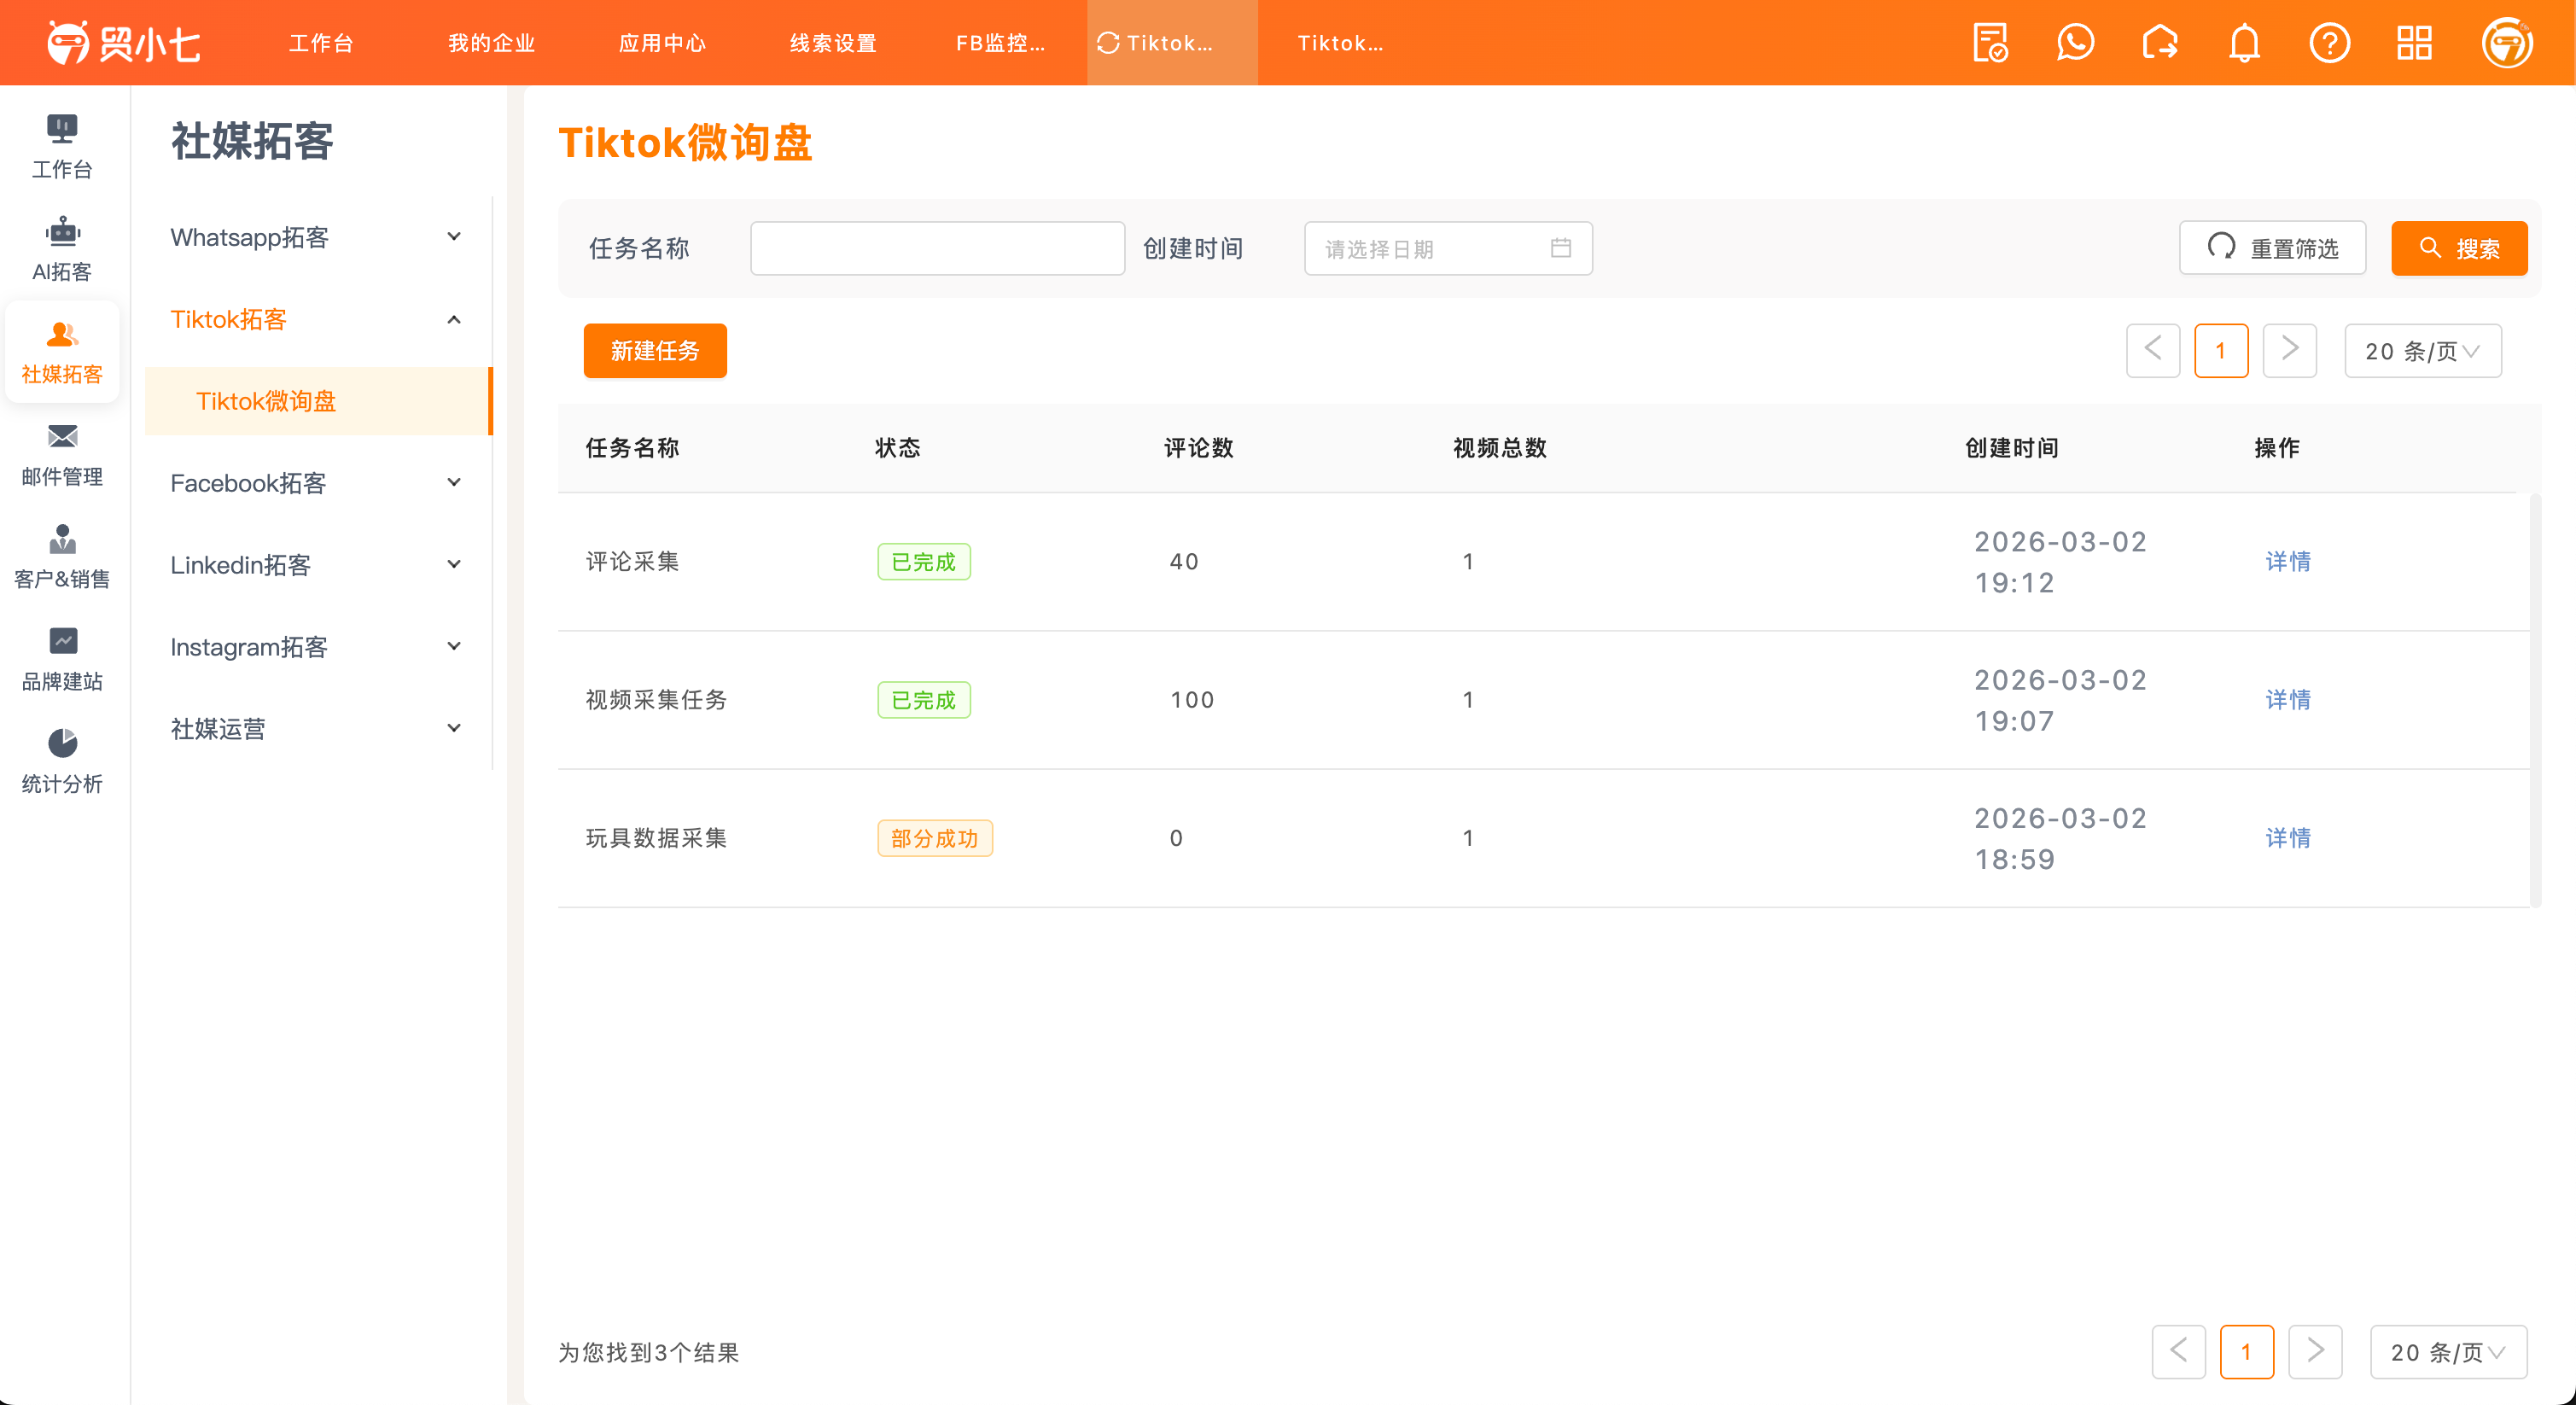Screen dimensions: 2576x1405
Task: Open 应用中心 in top navigation
Action: [662, 43]
